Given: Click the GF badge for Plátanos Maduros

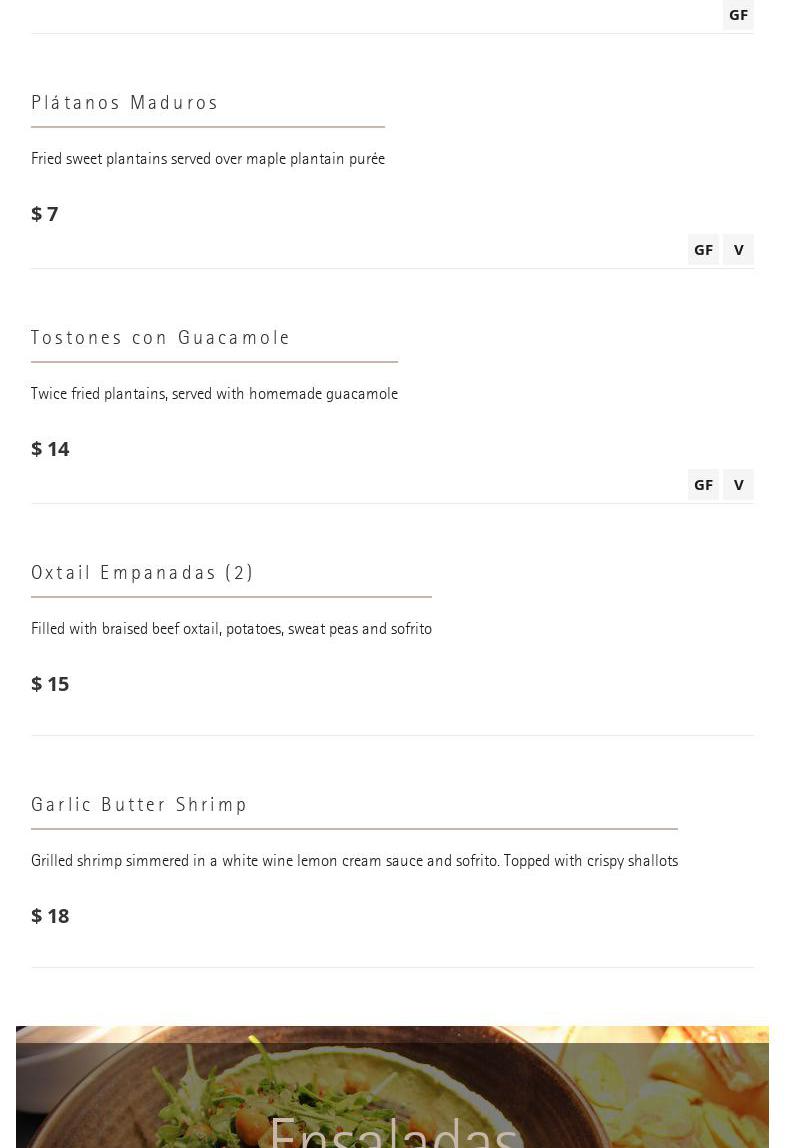Looking at the screenshot, I should pos(703,249).
